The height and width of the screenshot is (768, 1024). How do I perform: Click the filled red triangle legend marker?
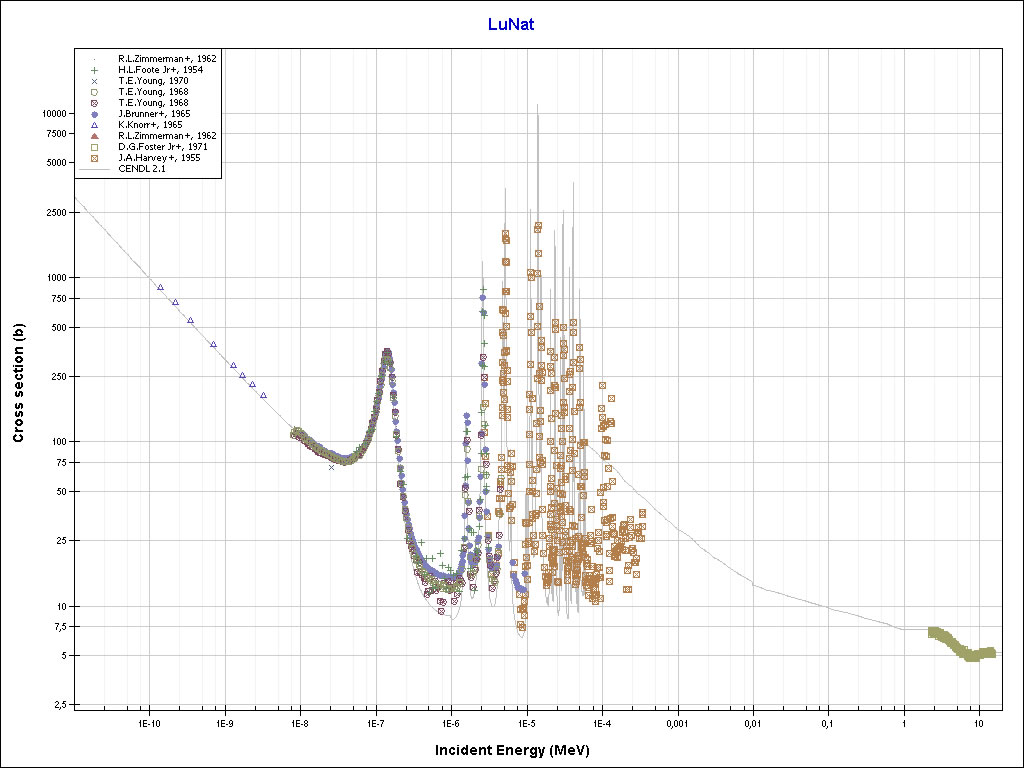point(94,135)
